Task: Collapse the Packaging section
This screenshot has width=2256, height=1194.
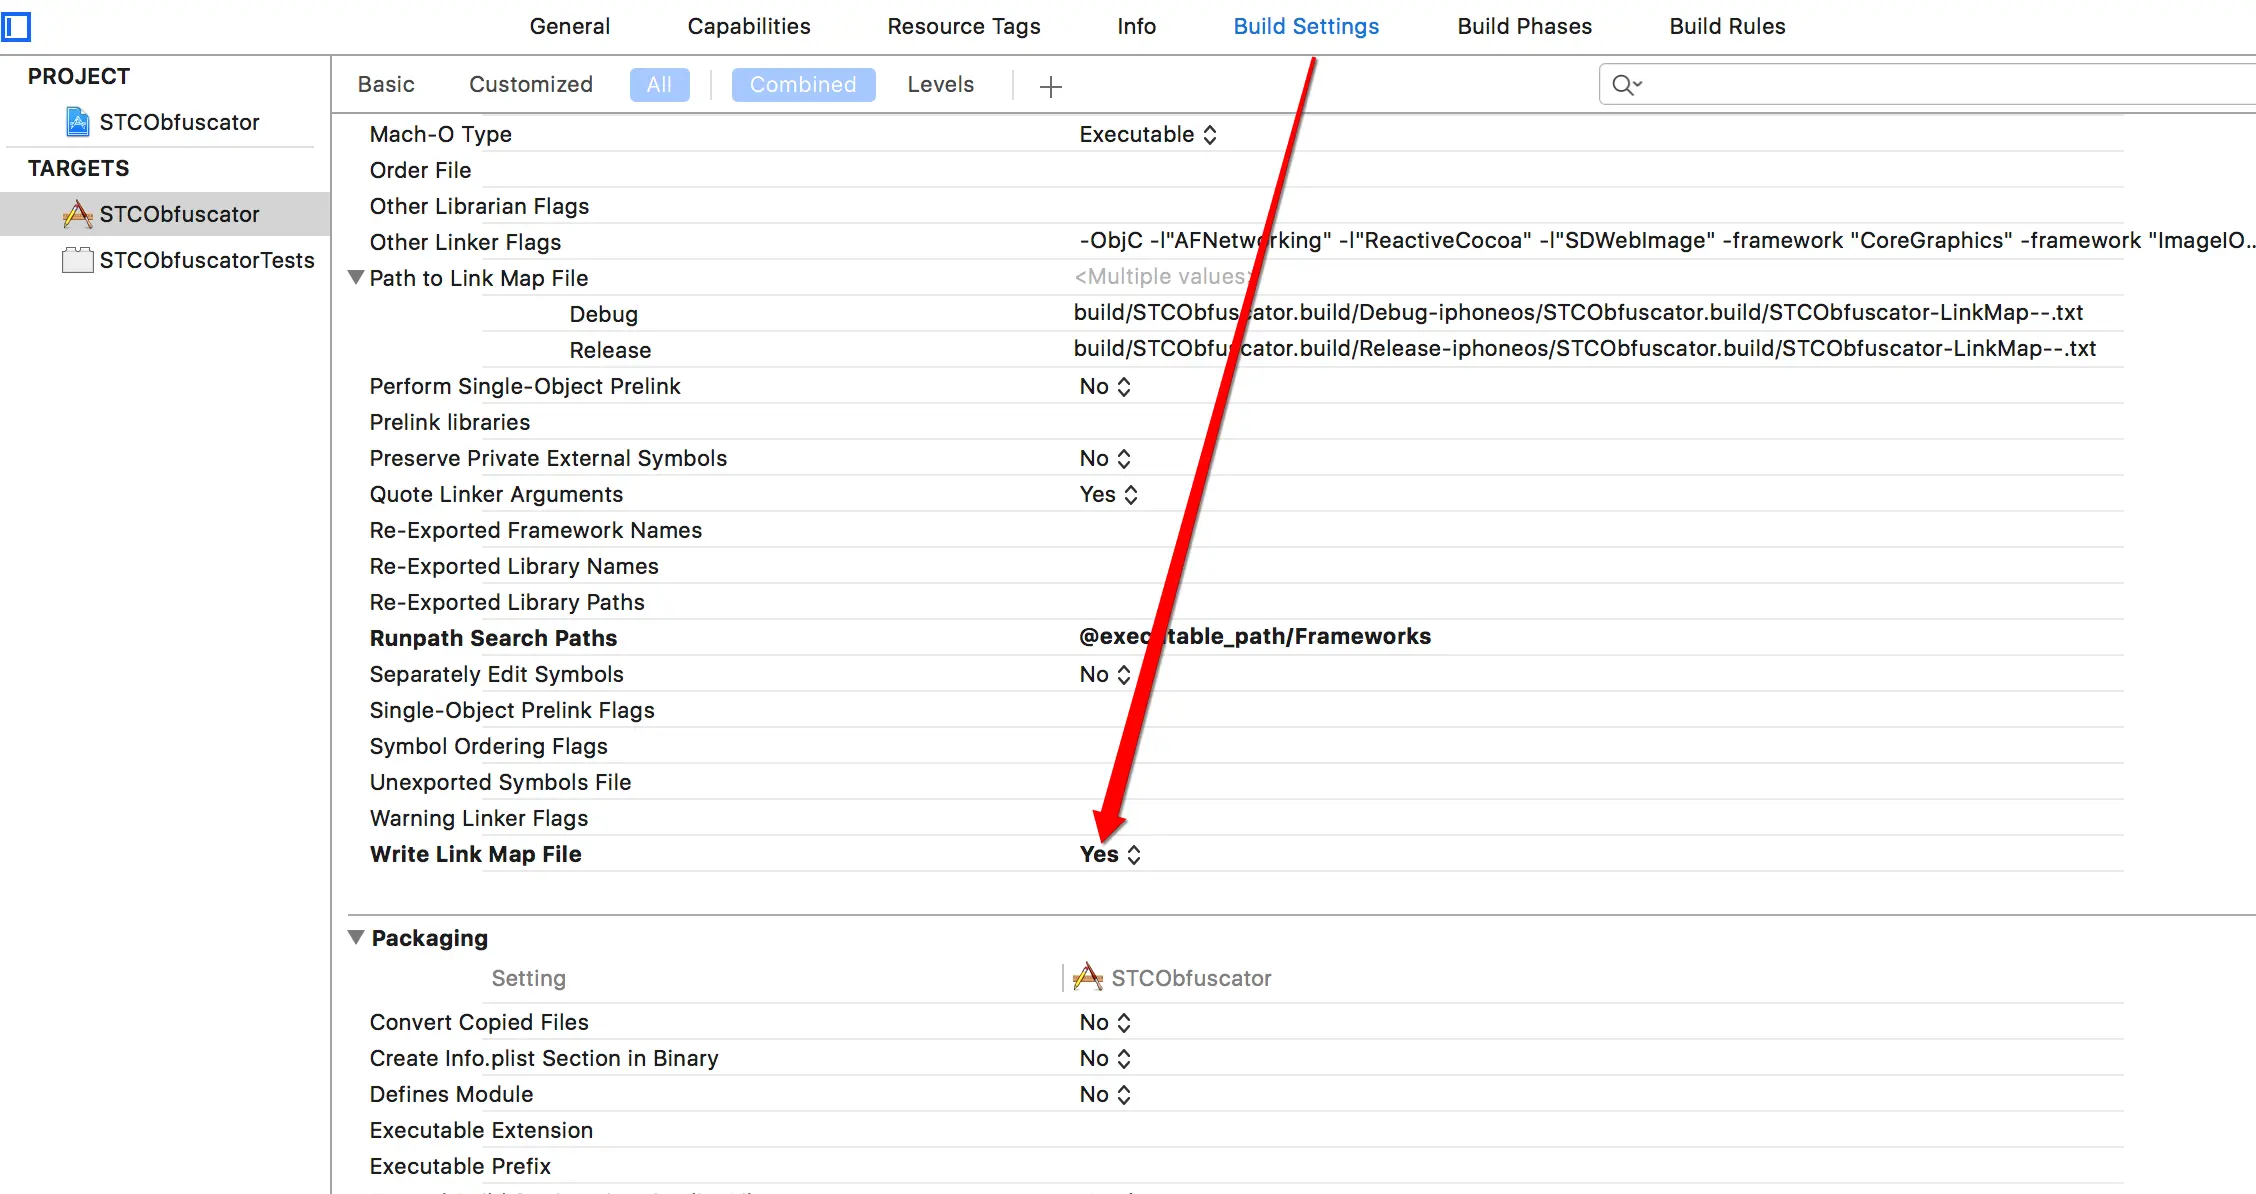Action: pos(356,937)
